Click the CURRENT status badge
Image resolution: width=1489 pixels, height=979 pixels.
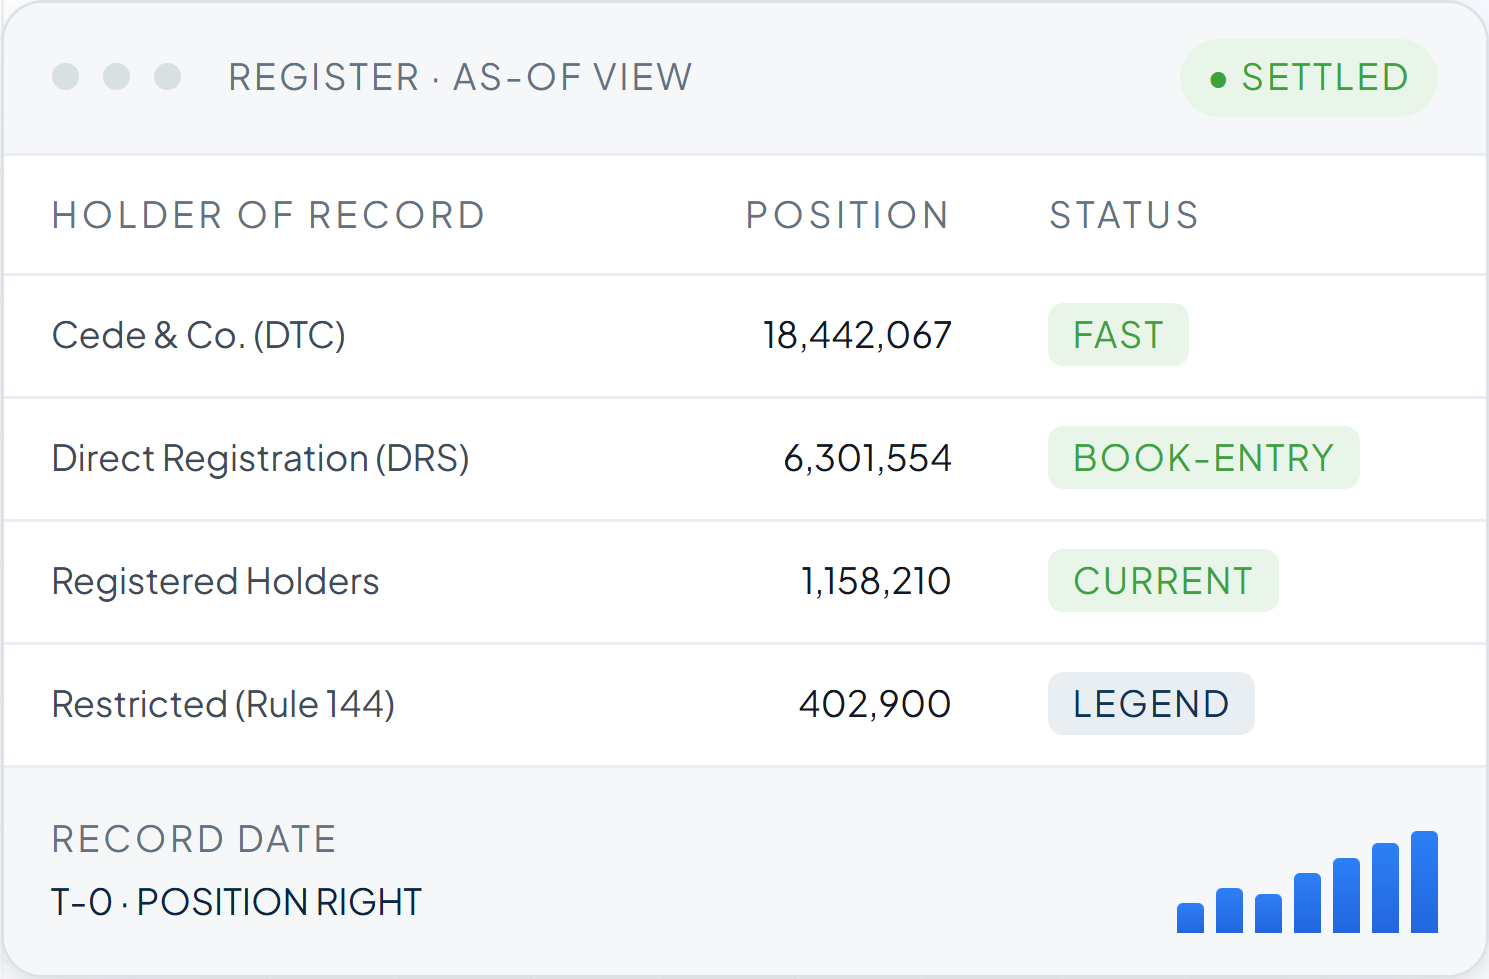1163,581
